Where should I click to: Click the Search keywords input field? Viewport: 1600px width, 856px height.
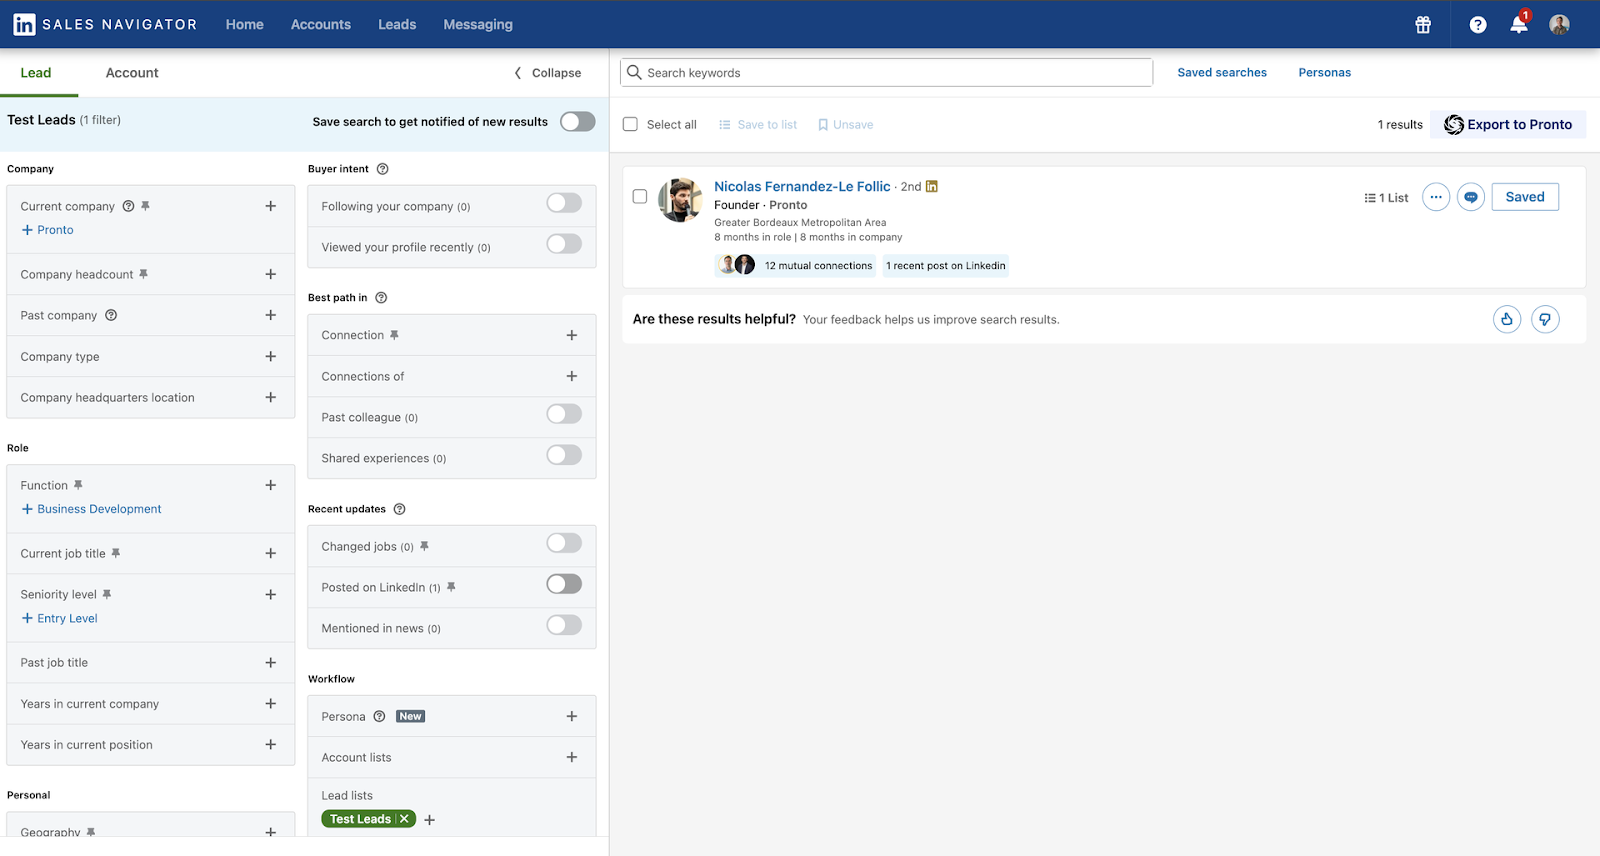point(886,72)
